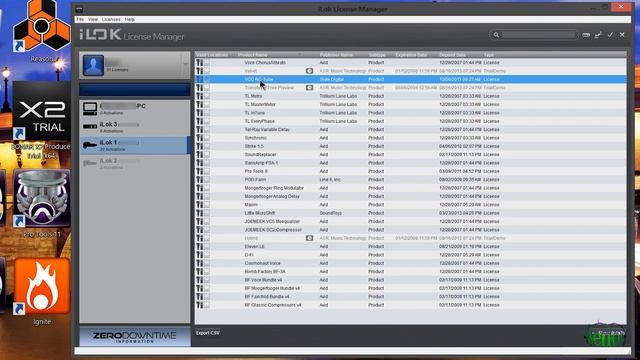This screenshot has width=640, height=360.
Task: Select Moogerfooger Ring Modulator license
Action: tap(411, 188)
